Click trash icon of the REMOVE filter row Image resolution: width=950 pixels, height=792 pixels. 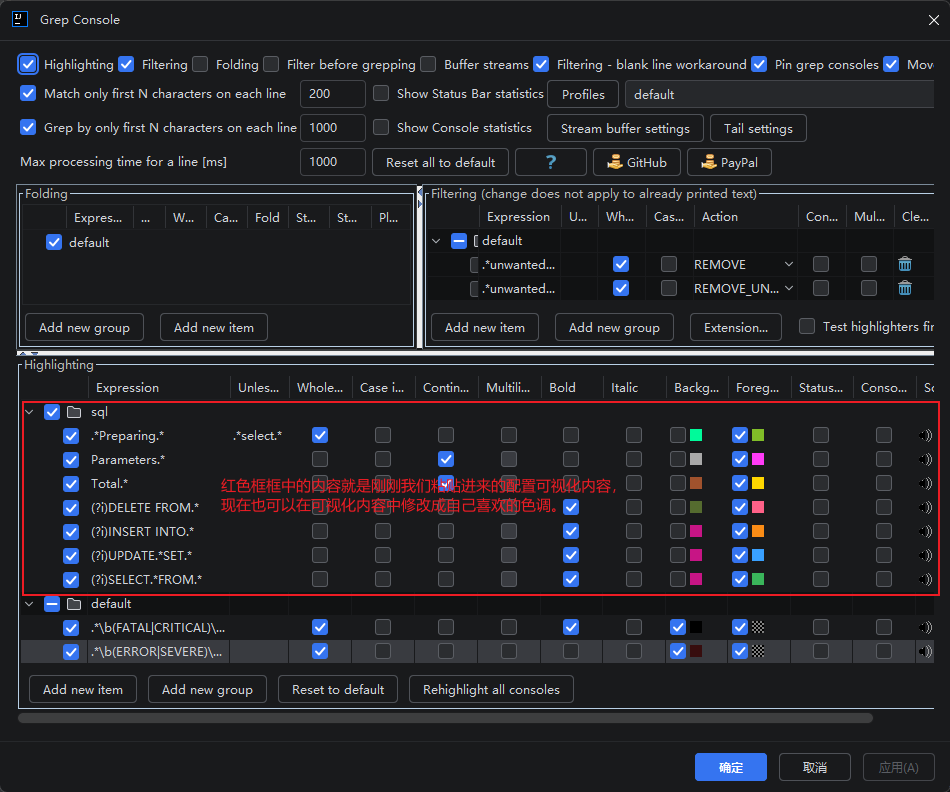point(905,264)
